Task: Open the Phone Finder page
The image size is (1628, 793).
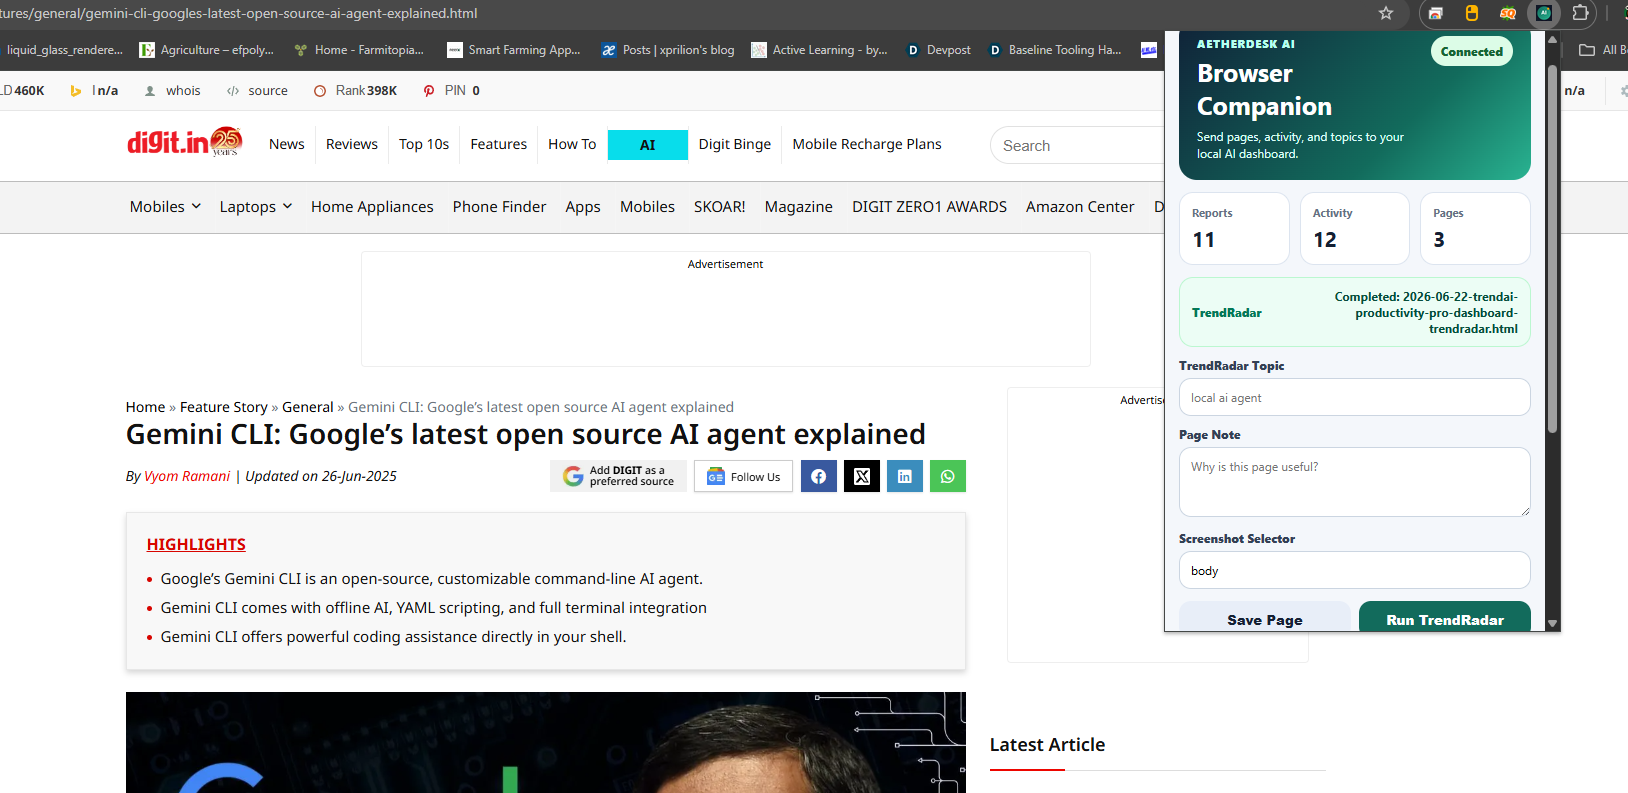Action: tap(499, 207)
